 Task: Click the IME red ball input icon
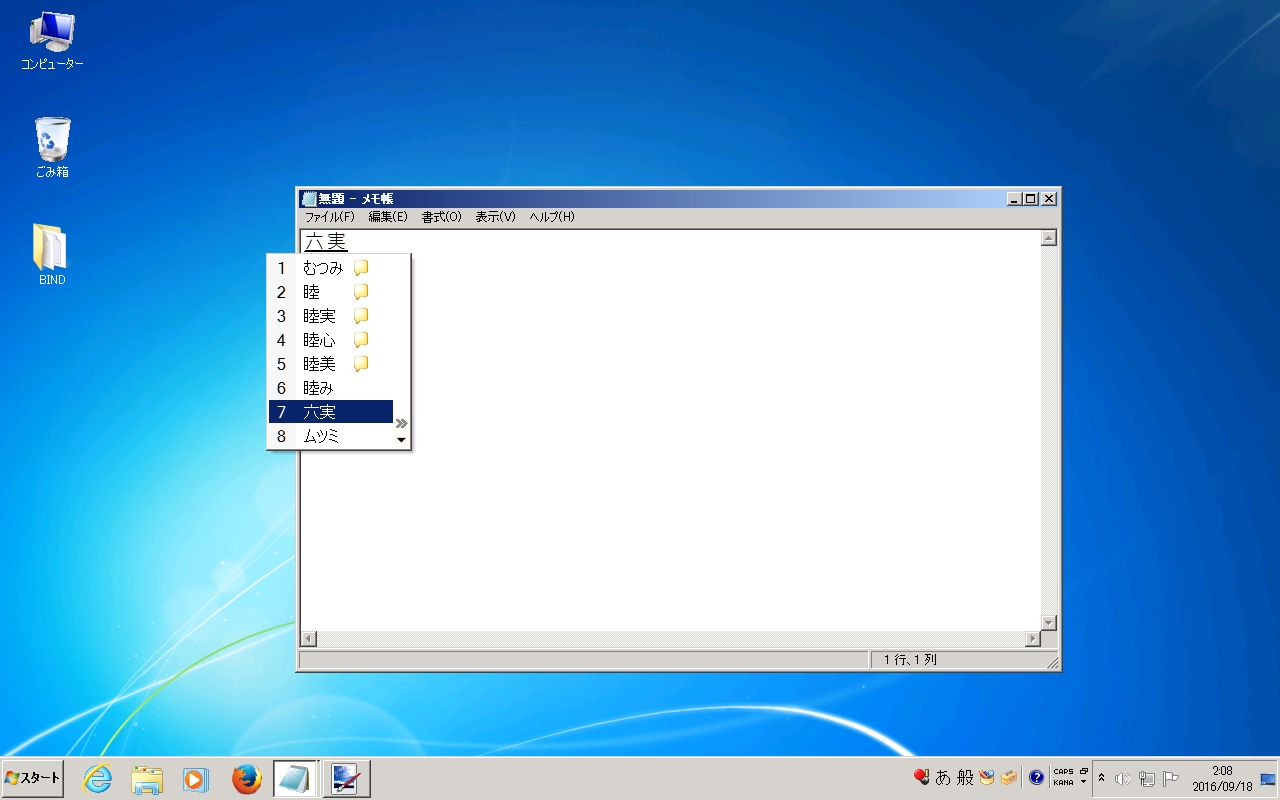tap(921, 777)
